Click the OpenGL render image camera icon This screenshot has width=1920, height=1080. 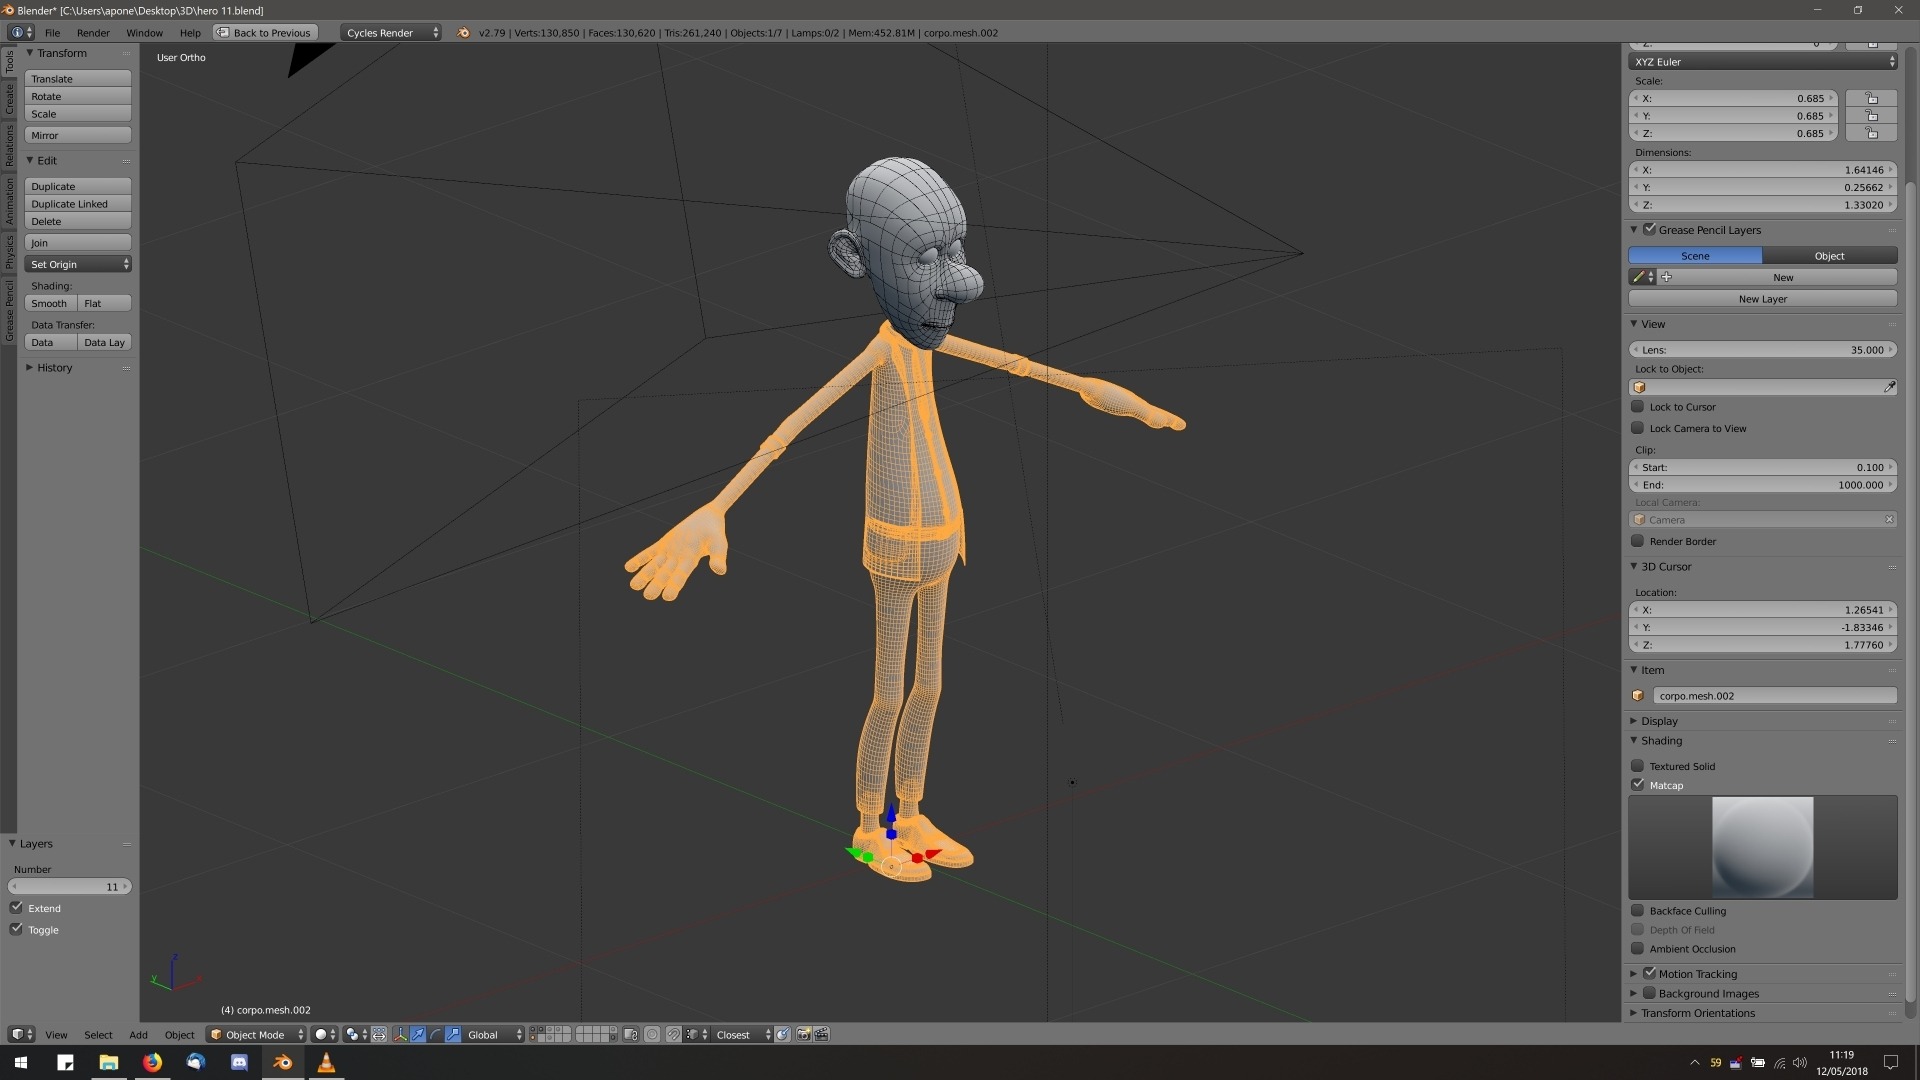[803, 1035]
